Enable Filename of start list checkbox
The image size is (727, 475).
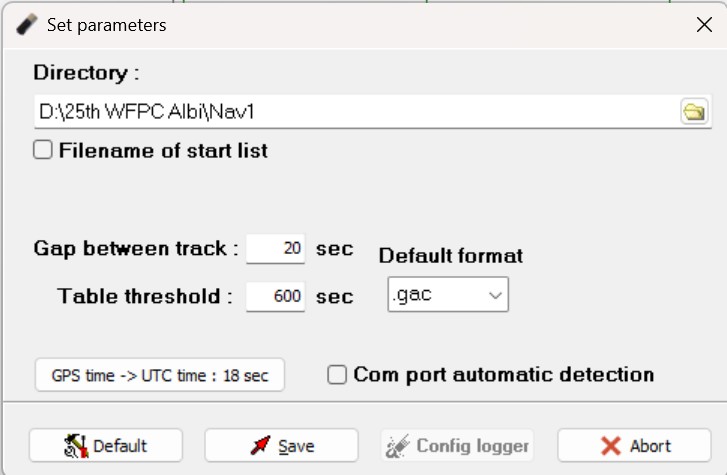(x=43, y=151)
